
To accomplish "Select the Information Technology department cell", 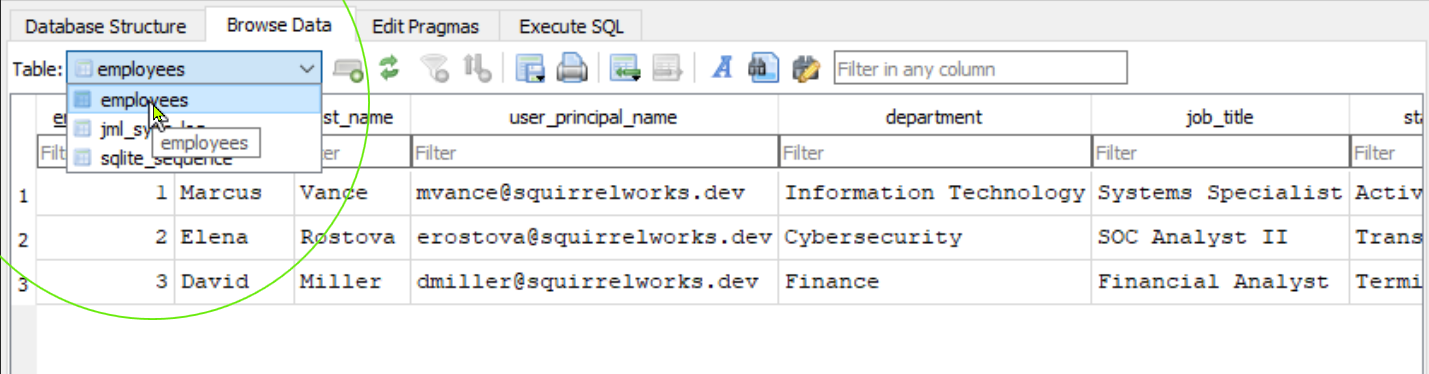I will coord(934,193).
